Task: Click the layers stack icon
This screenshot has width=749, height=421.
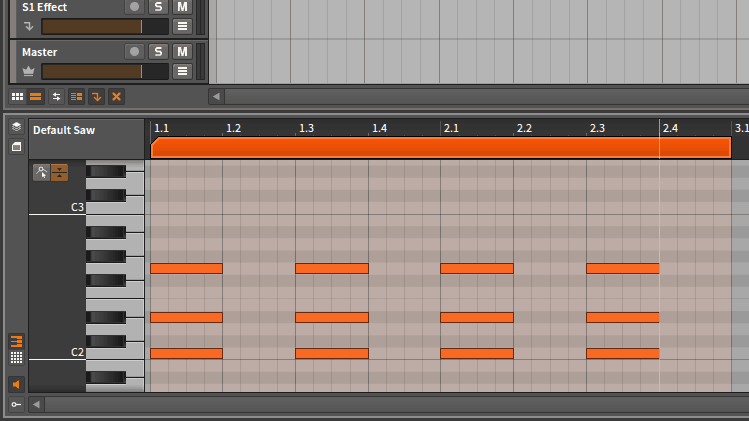Action: coord(16,127)
